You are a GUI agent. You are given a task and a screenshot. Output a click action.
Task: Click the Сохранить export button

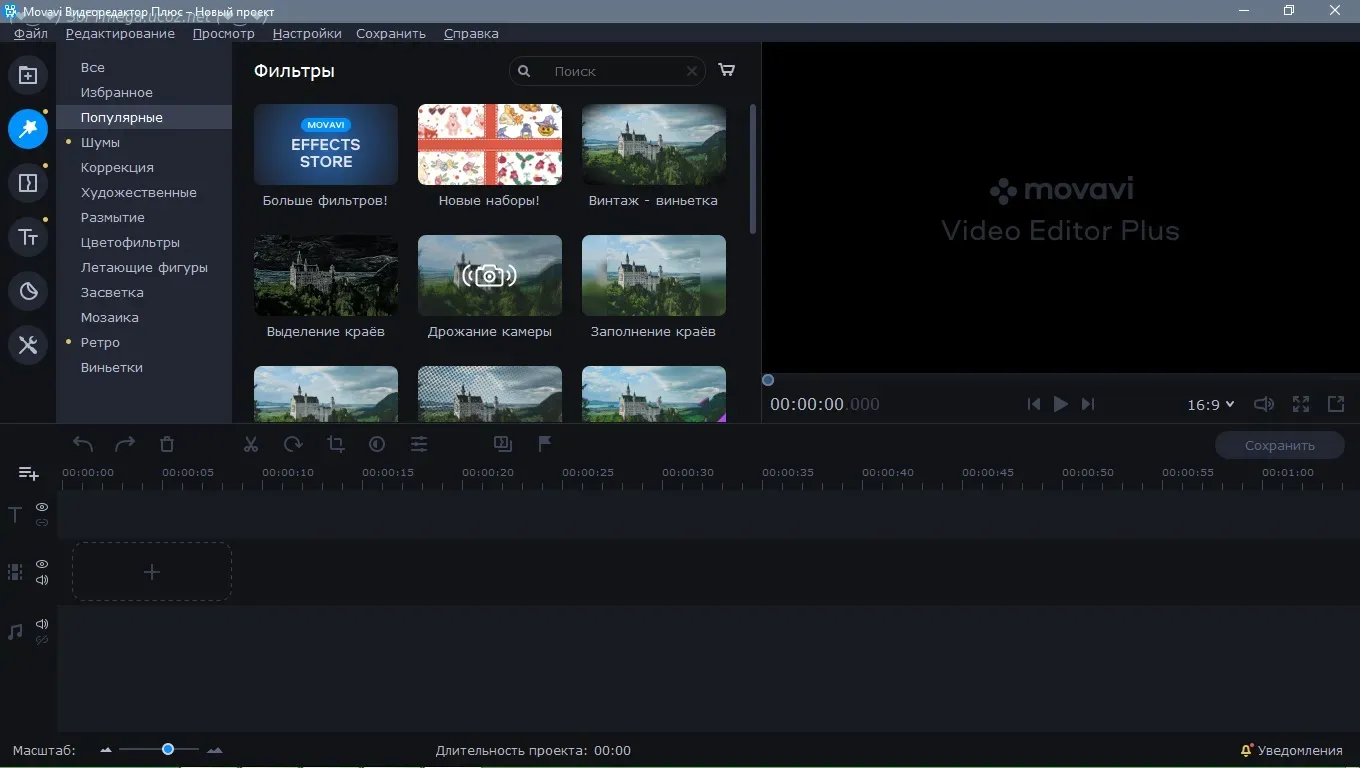click(1279, 446)
